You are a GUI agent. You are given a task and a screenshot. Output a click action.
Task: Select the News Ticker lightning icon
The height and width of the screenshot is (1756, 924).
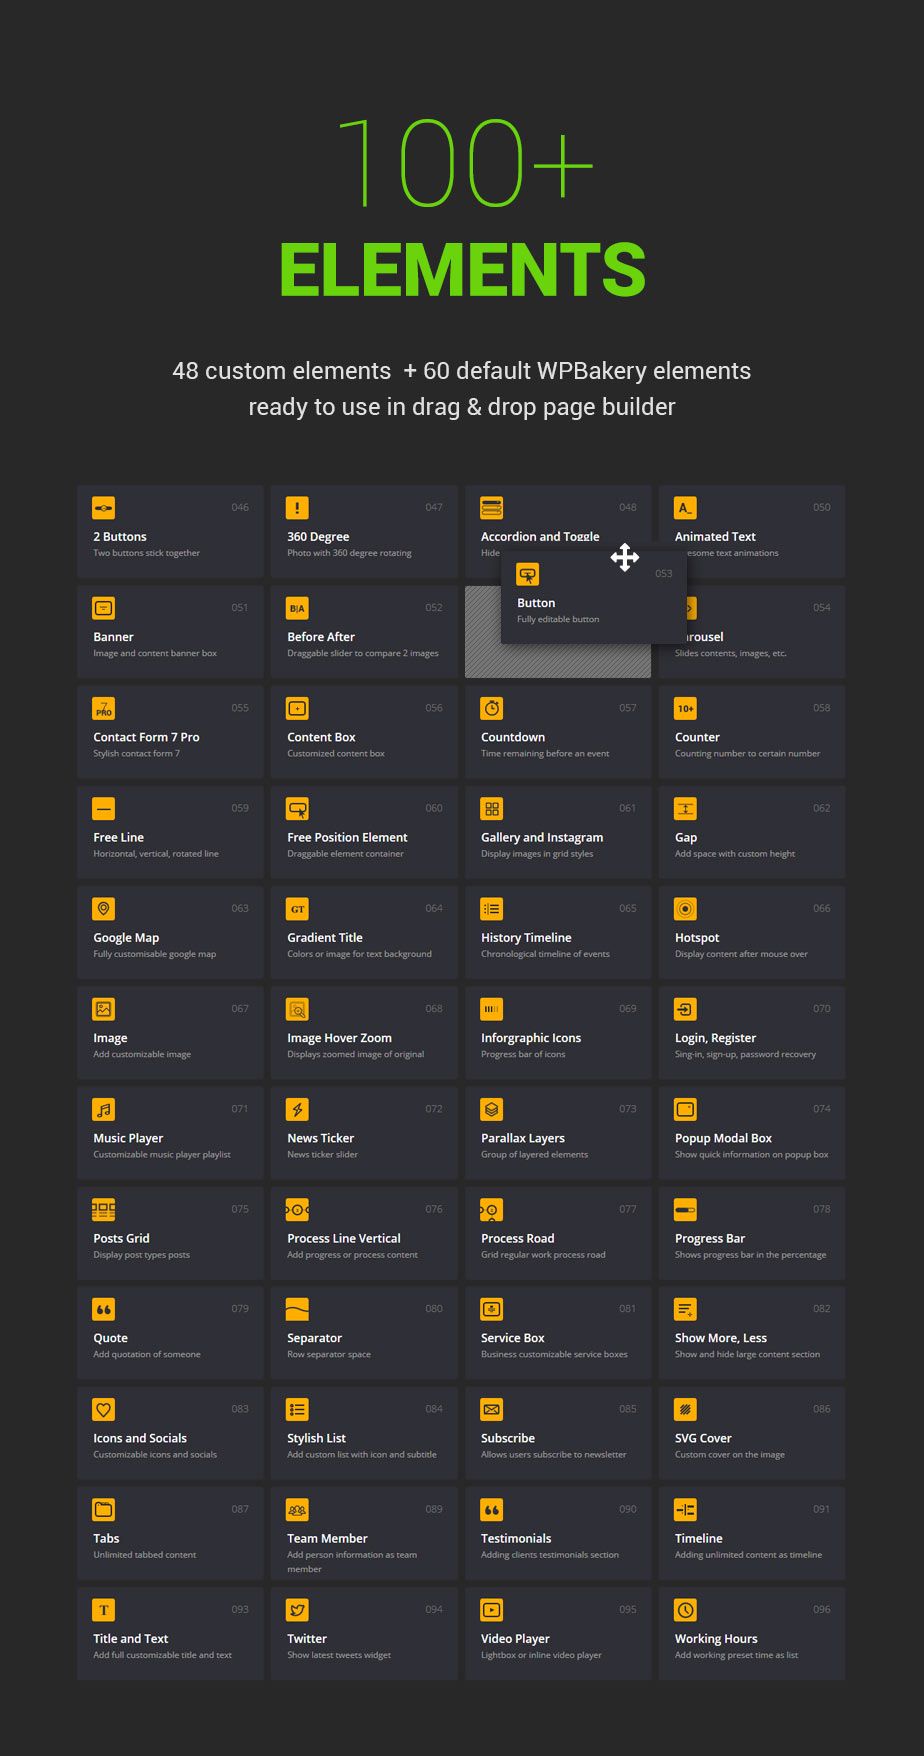click(297, 1109)
